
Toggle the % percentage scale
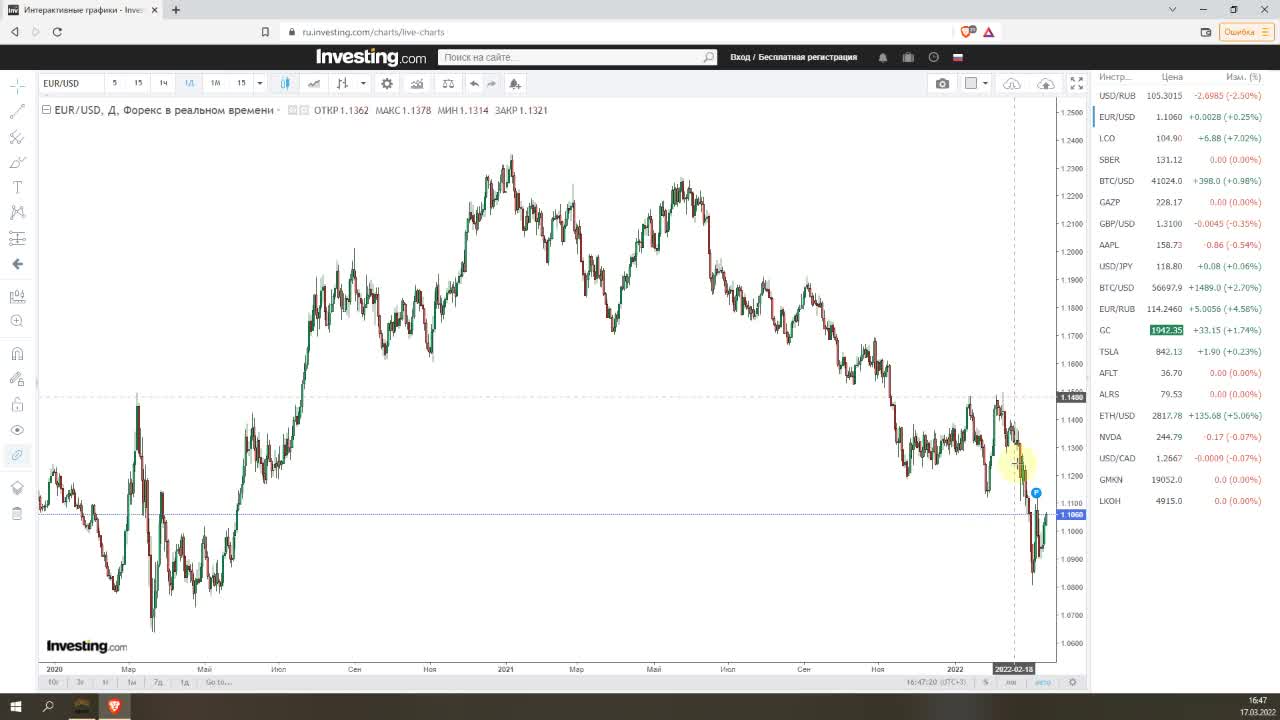coord(985,682)
